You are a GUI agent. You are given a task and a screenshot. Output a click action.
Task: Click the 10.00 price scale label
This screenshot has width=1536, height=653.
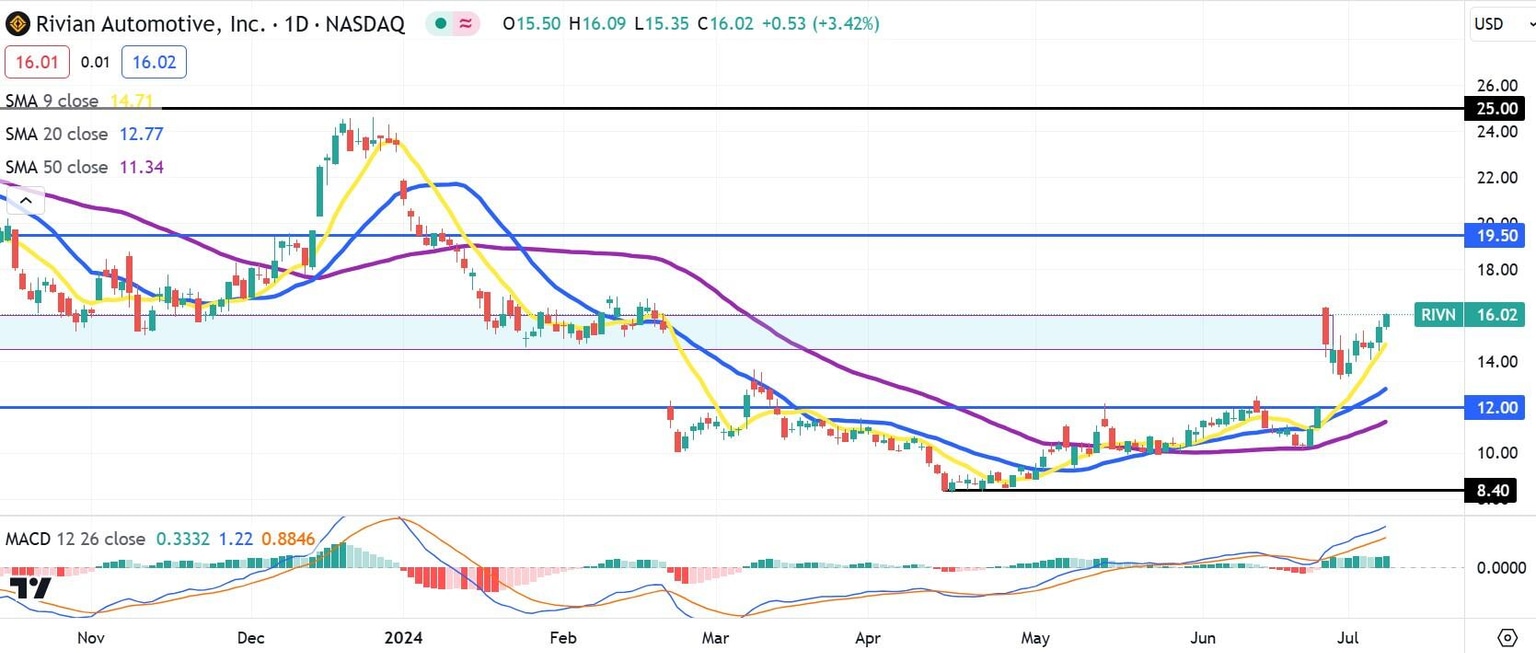pos(1497,452)
